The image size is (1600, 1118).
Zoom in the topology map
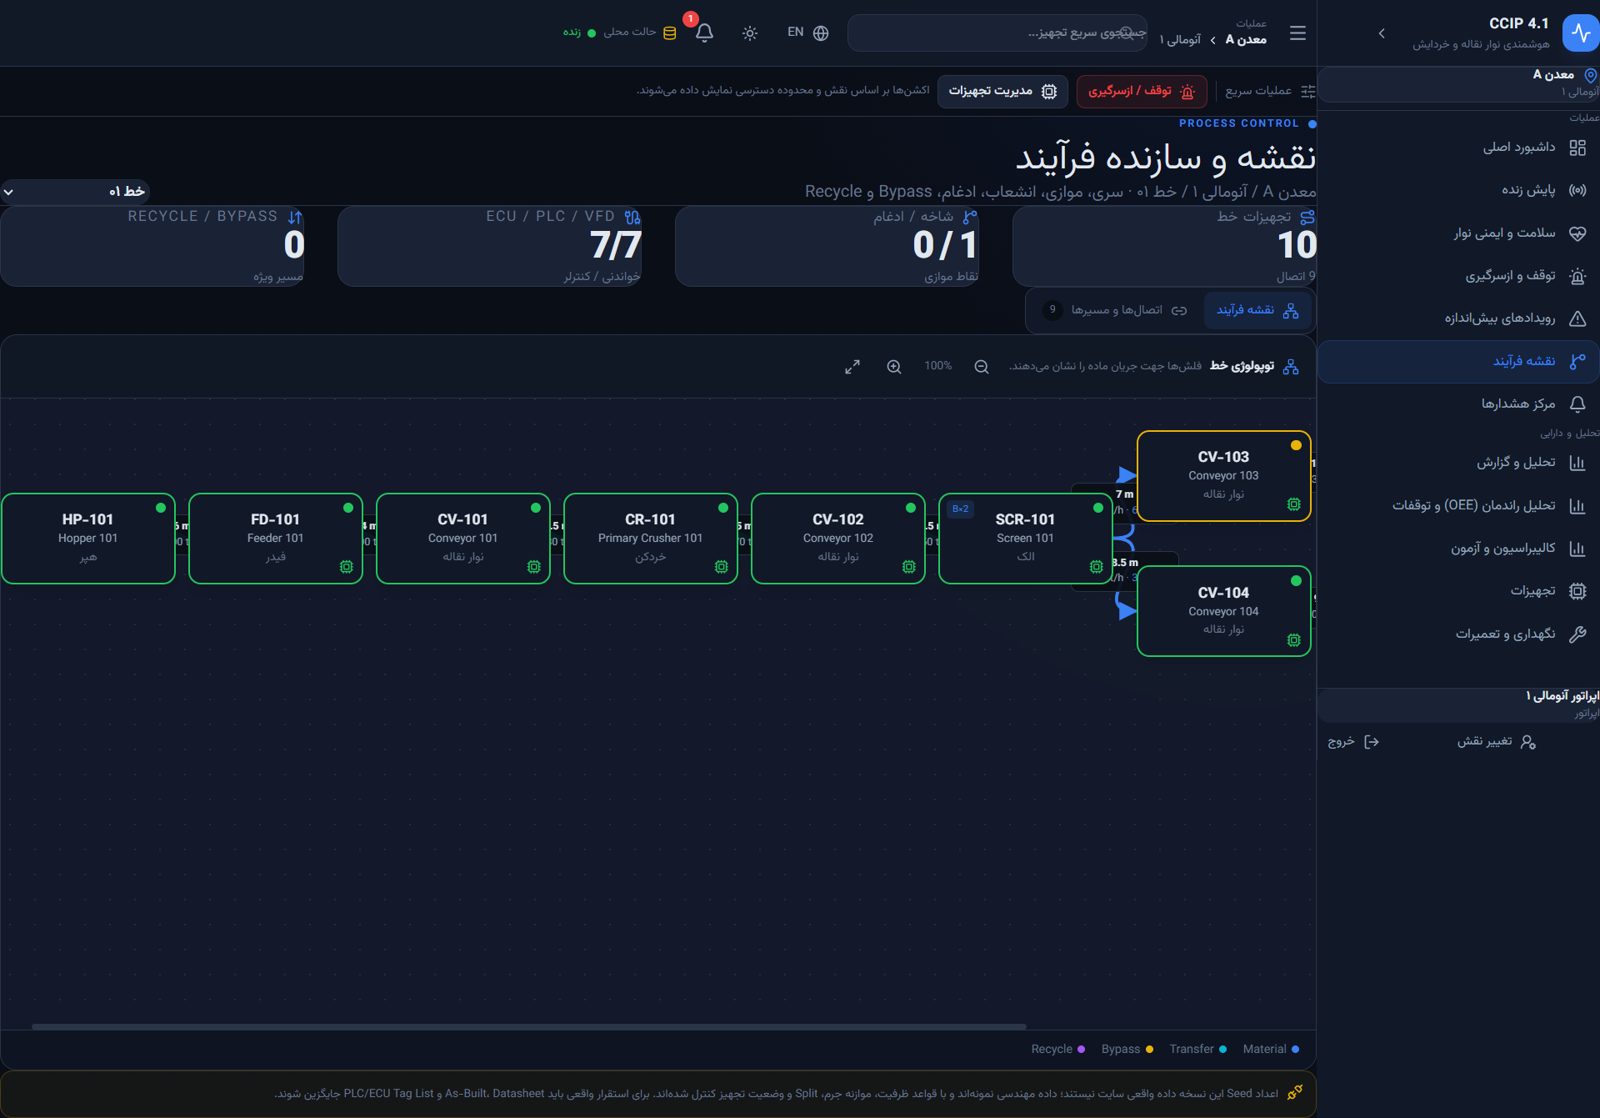[894, 367]
